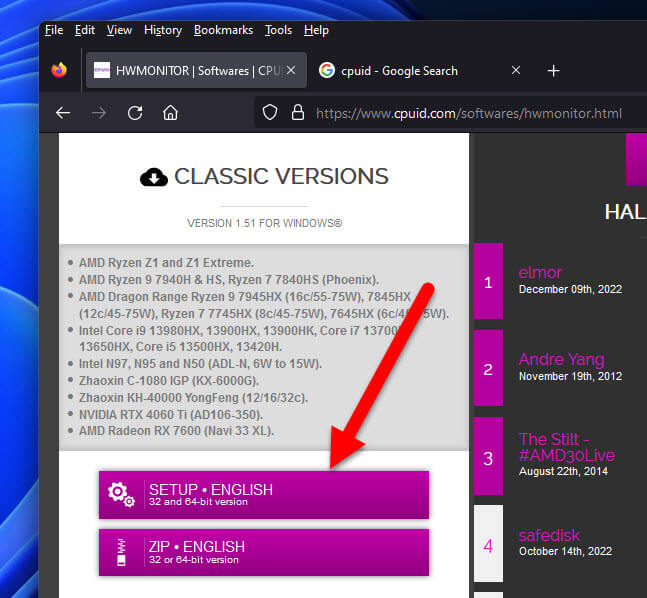This screenshot has height=598, width=647.
Task: Click 'December 09th, 2022' date
Action: [x=570, y=289]
